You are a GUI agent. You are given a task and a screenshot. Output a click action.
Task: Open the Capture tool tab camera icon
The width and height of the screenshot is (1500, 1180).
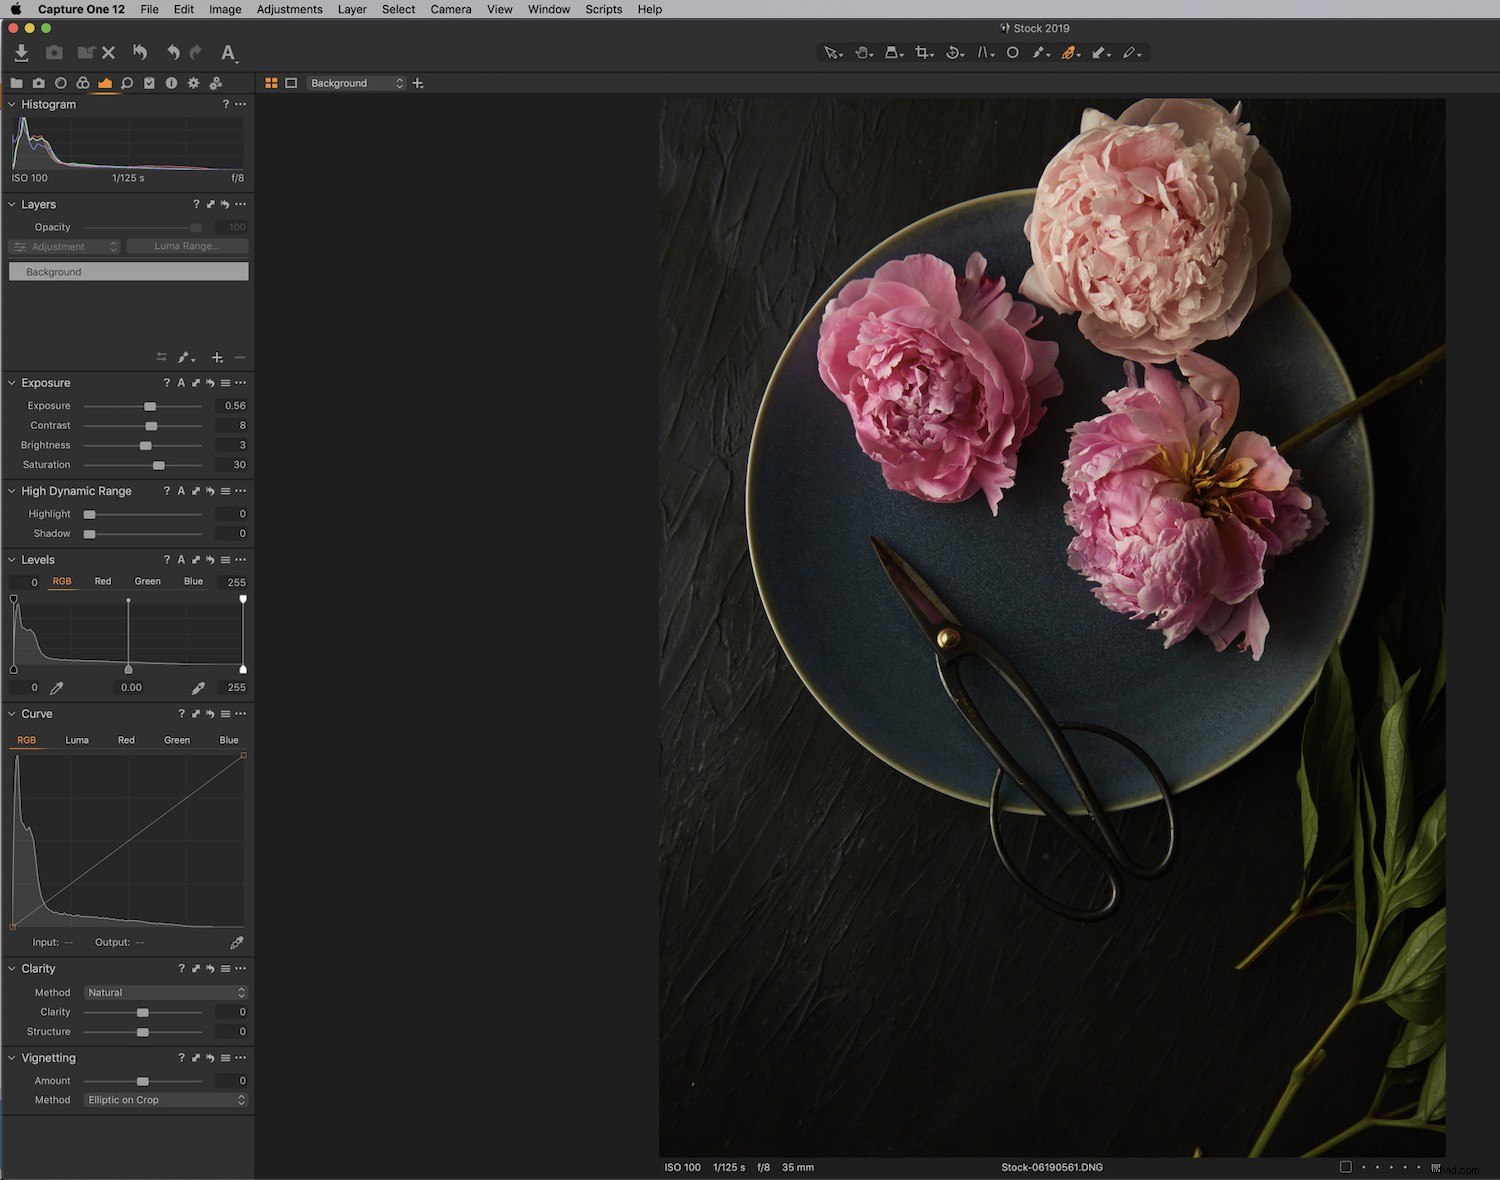[39, 83]
